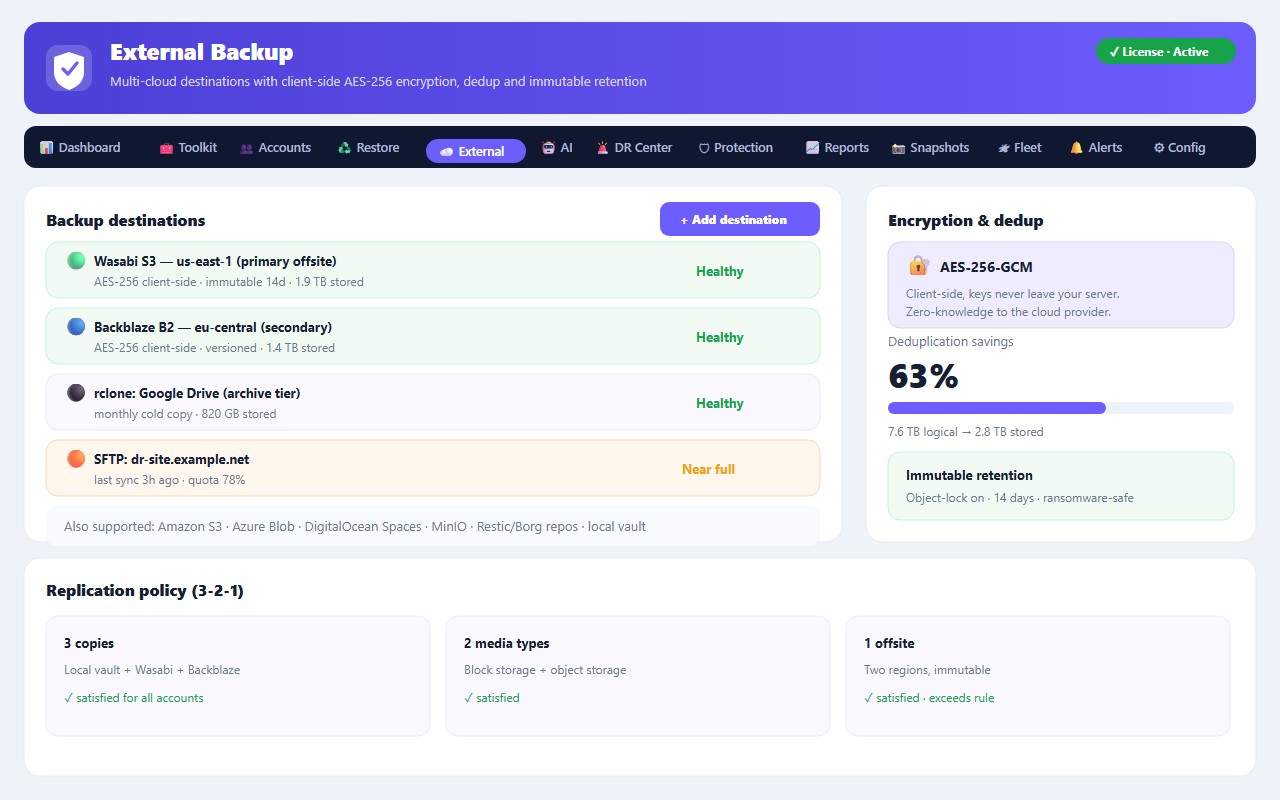Screen dimensions: 1280x800
Task: Click the External Backup shield logo
Action: (69, 68)
